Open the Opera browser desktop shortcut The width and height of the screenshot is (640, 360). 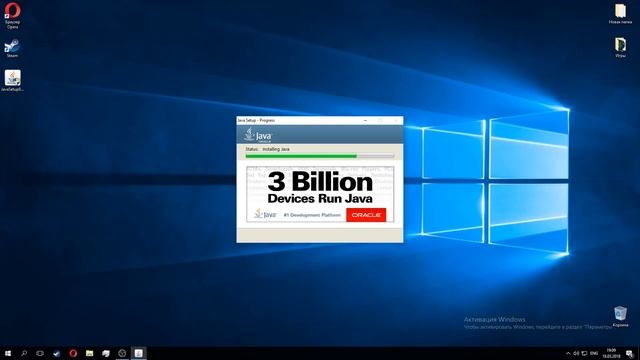point(12,16)
